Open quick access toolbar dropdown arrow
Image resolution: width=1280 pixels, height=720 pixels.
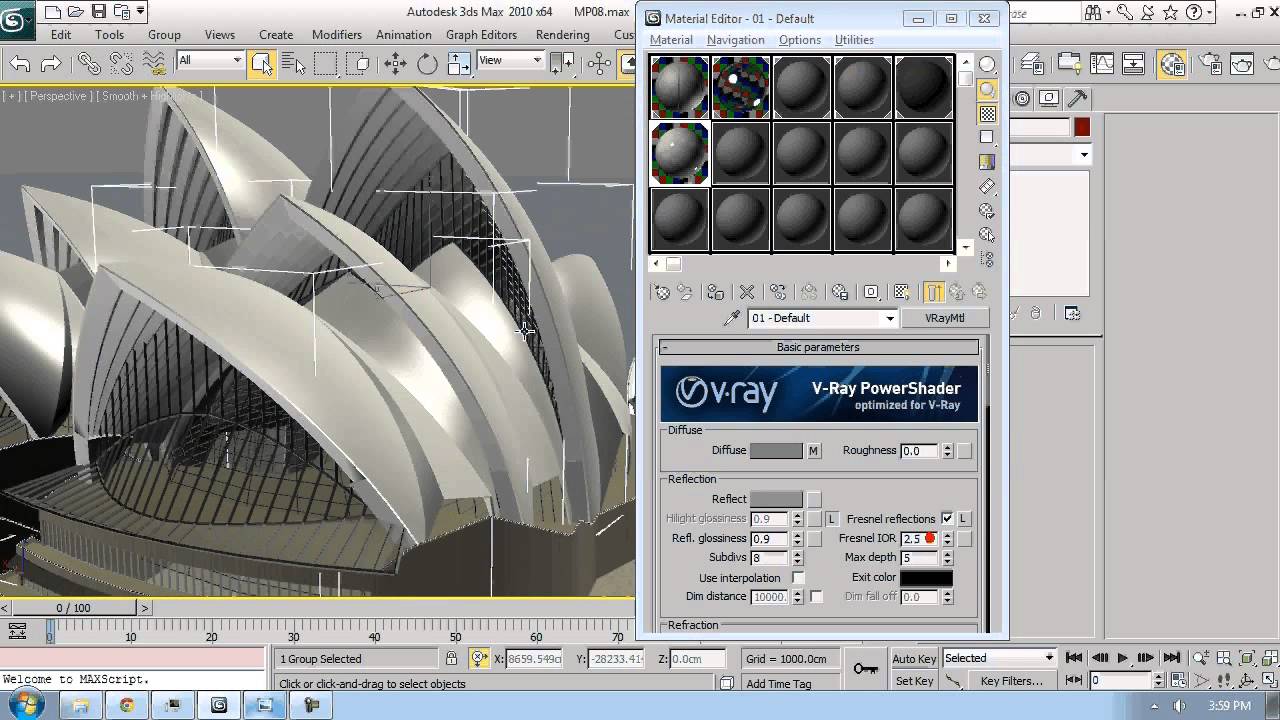tap(140, 12)
